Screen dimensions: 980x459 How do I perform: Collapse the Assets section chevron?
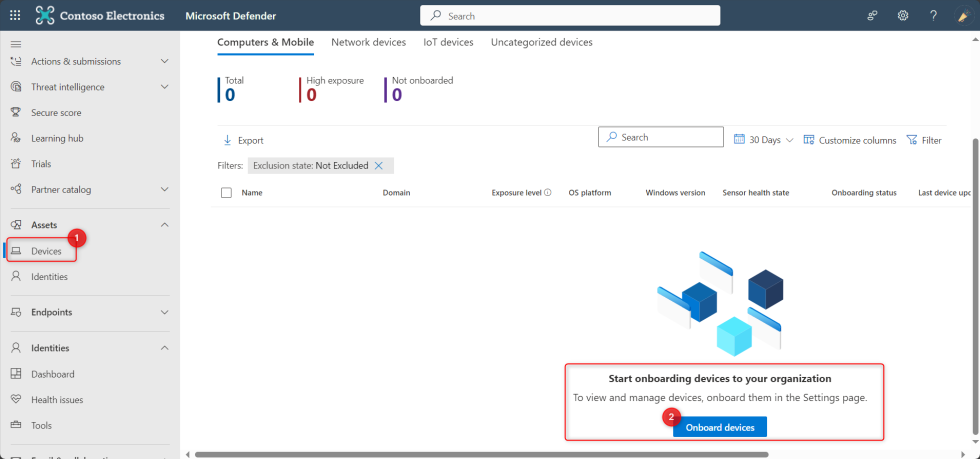click(164, 224)
